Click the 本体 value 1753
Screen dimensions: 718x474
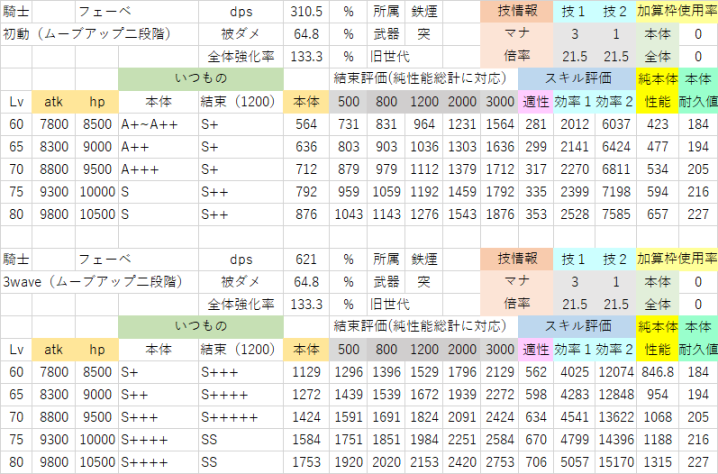(306, 462)
